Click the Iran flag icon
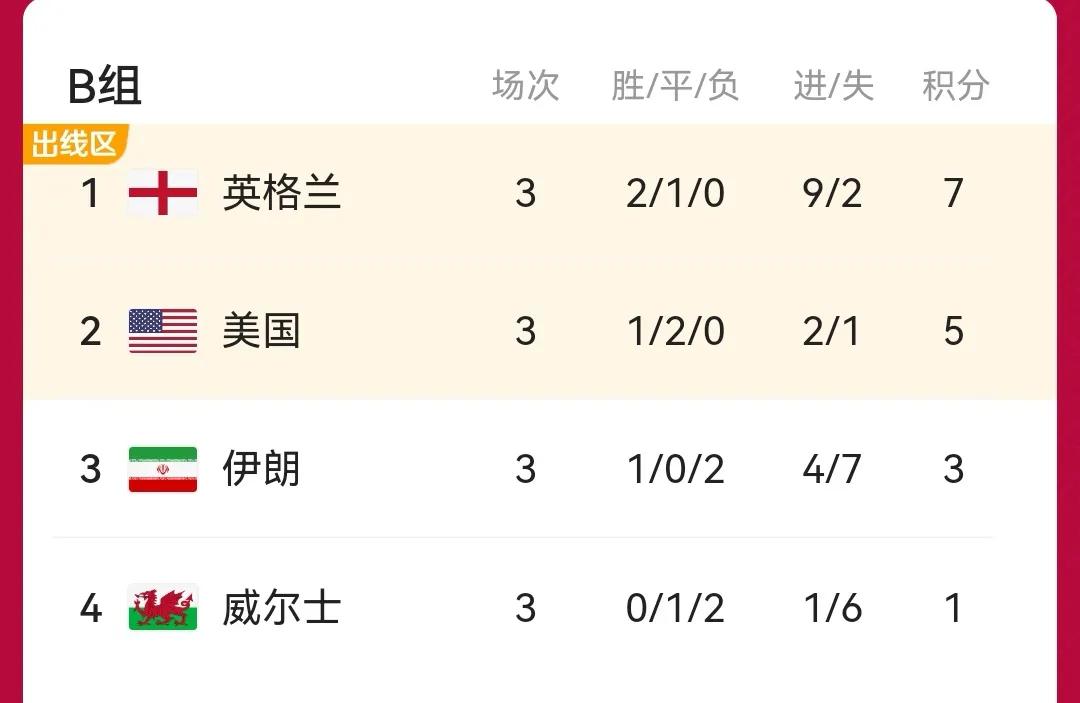The height and width of the screenshot is (703, 1080). (163, 469)
